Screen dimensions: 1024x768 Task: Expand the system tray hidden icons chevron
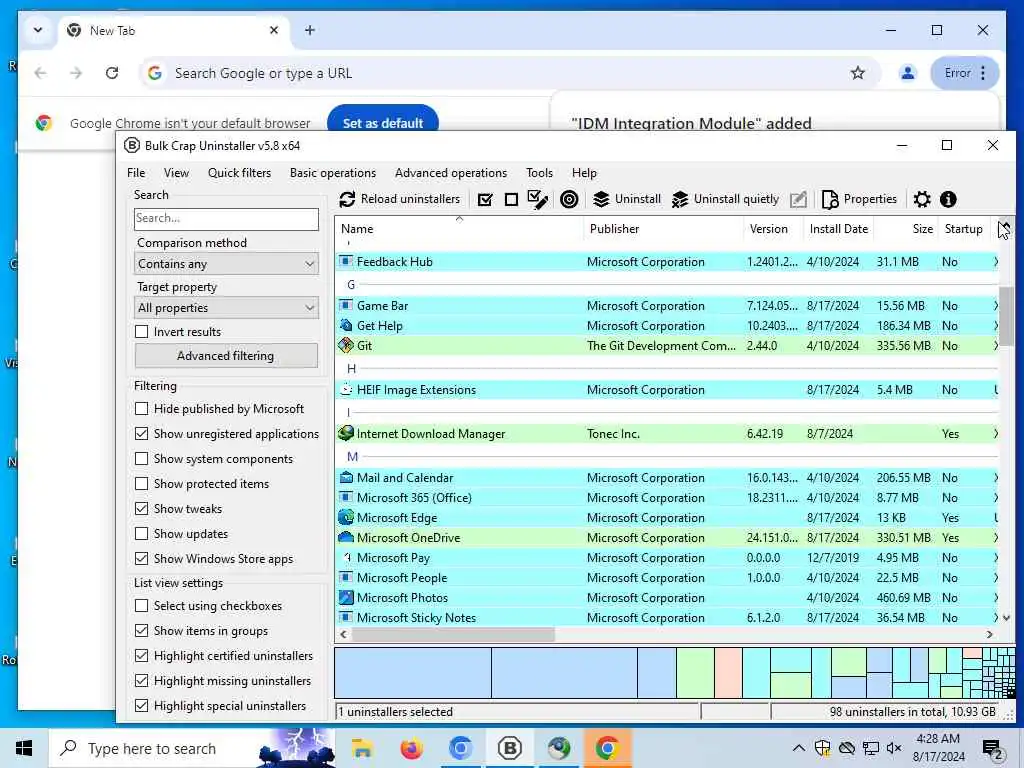(798, 748)
